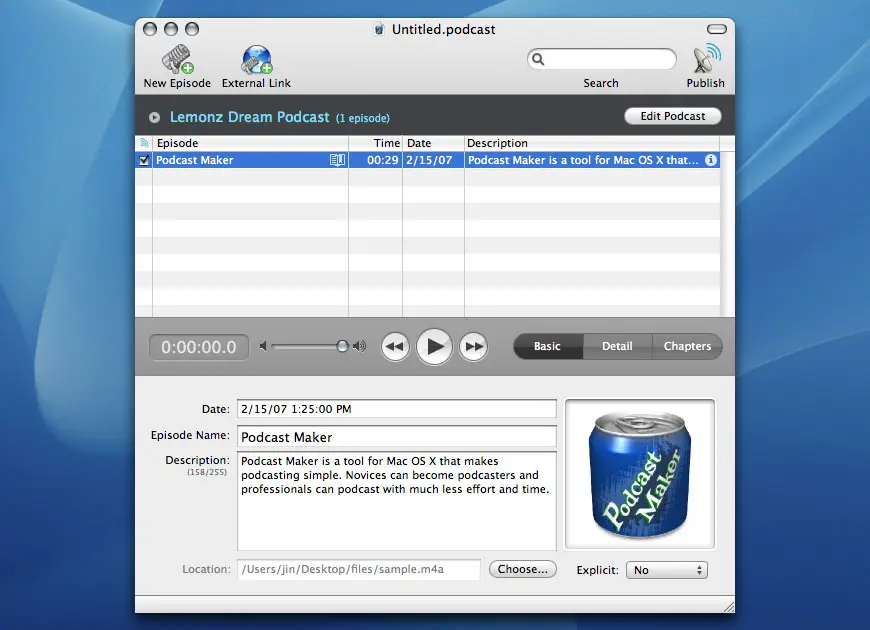Play the episode with the play button
The height and width of the screenshot is (630, 870).
click(x=434, y=346)
